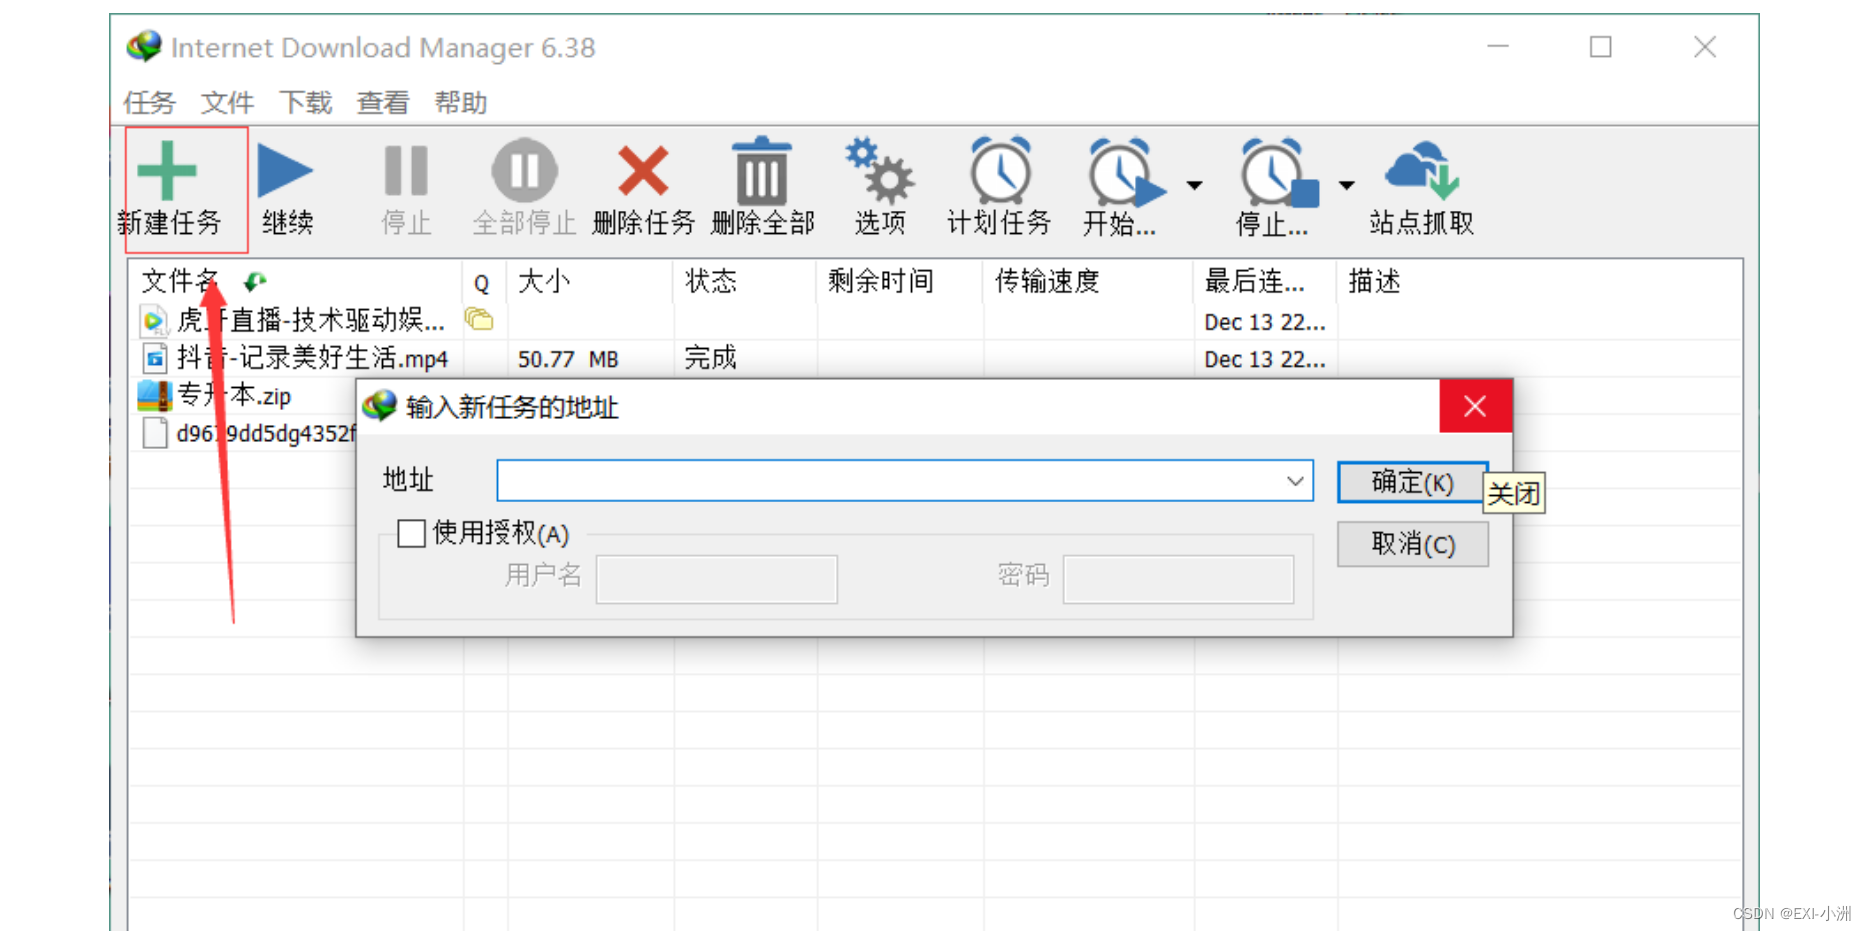Viewport: 1866px width, 931px height.
Task: Expand the 开始... queue dropdown arrow
Action: point(1194,185)
